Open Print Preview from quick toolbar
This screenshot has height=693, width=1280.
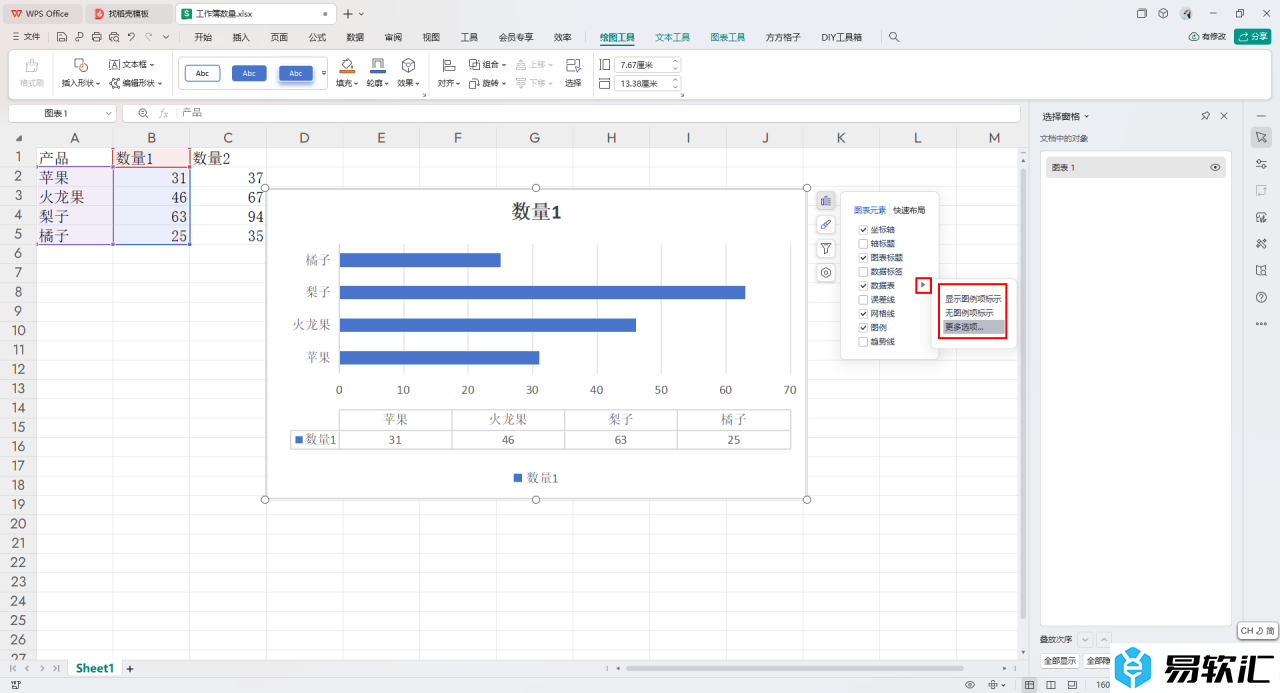click(113, 37)
